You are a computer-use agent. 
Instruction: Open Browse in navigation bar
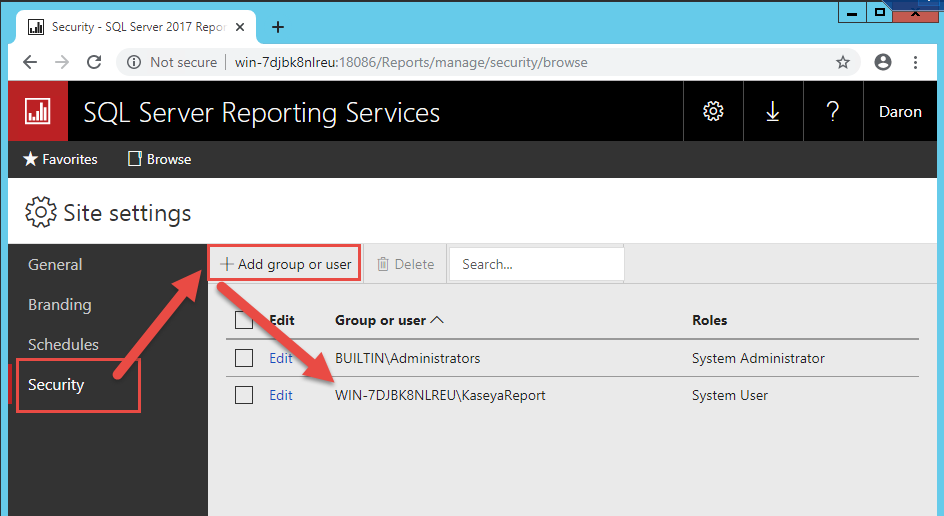click(160, 159)
